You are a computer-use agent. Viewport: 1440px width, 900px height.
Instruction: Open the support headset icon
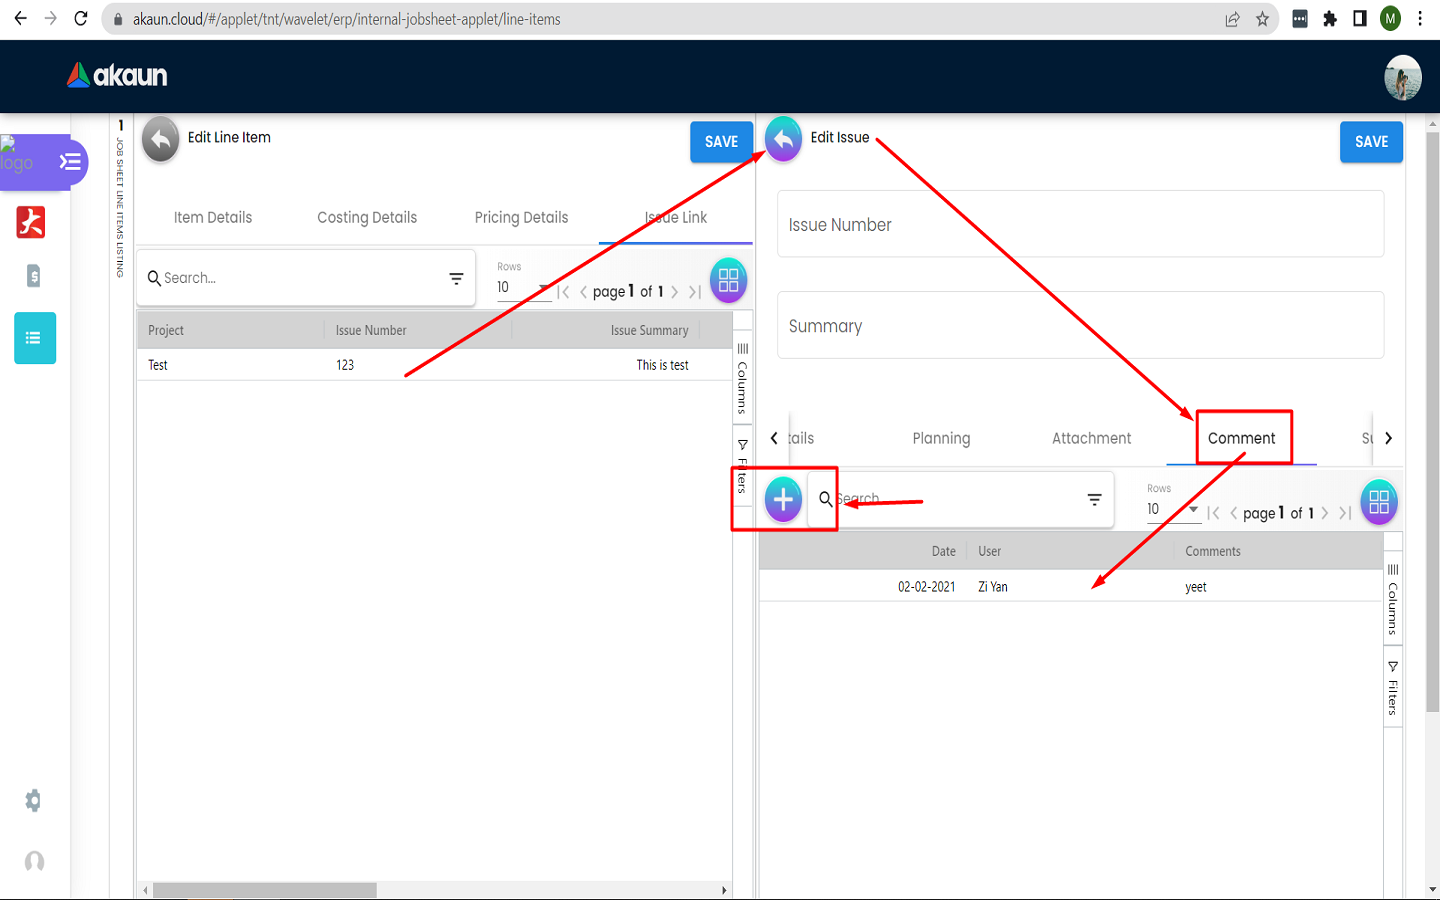point(35,861)
